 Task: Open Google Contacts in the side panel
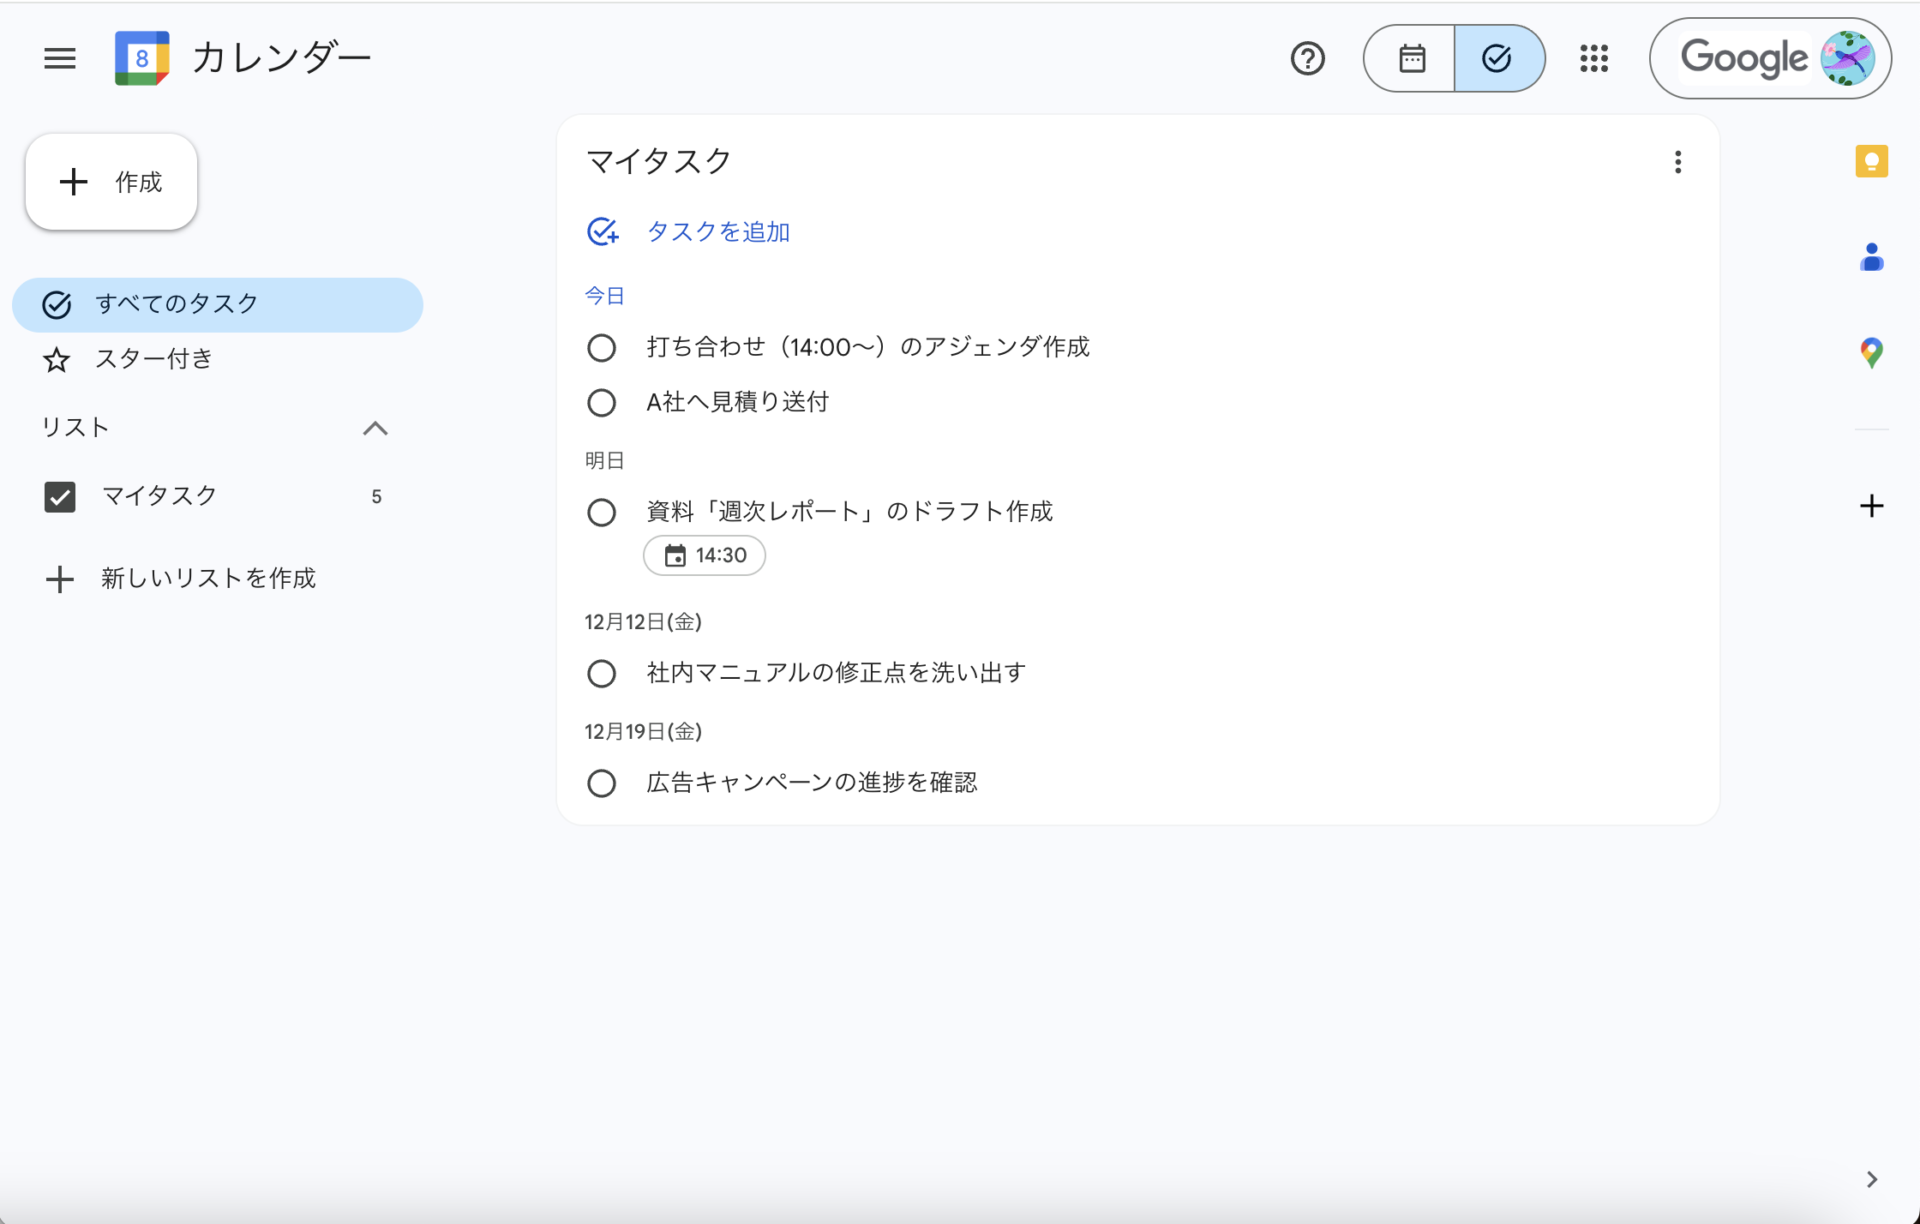click(1871, 257)
